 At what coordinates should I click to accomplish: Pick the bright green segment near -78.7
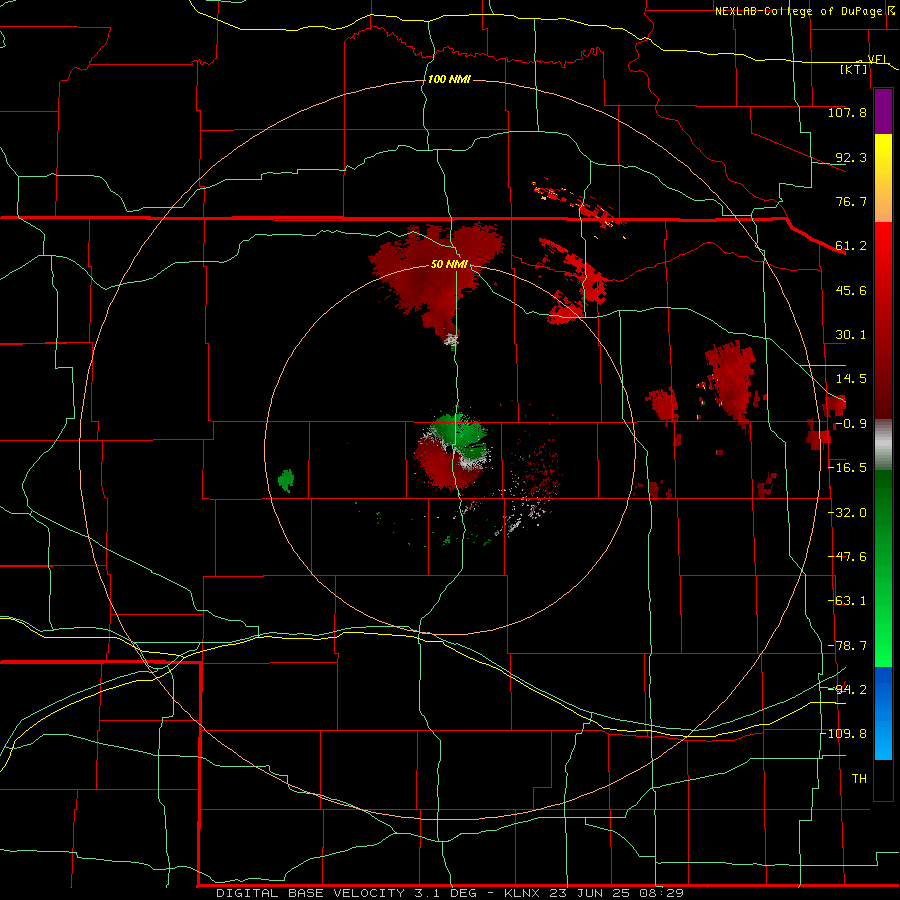pyautogui.click(x=883, y=646)
